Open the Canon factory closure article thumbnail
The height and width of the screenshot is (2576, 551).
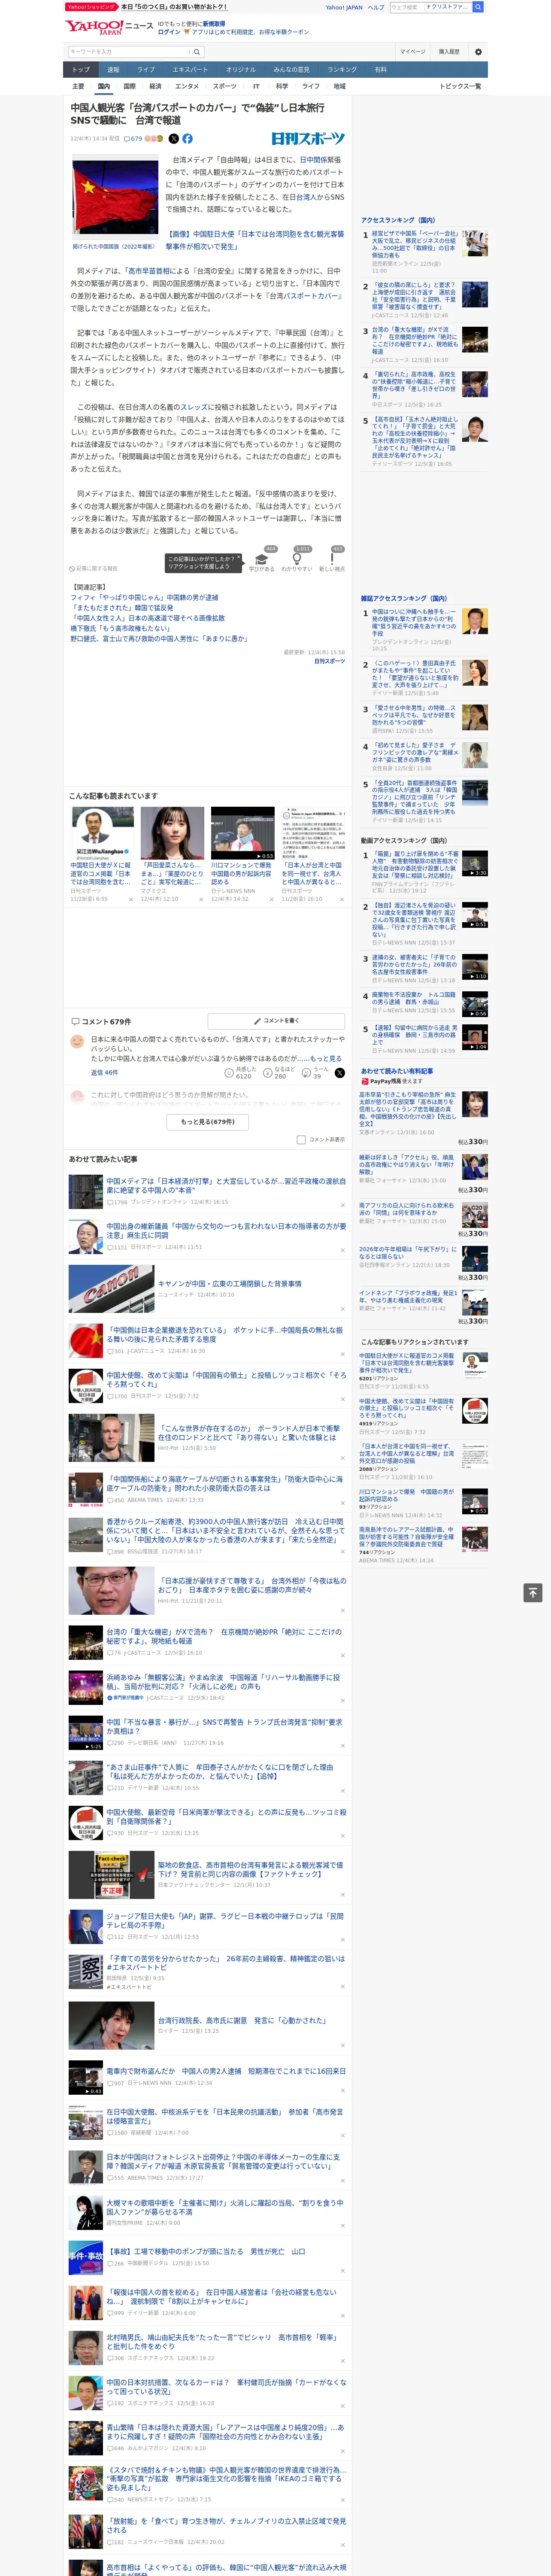tap(111, 1289)
